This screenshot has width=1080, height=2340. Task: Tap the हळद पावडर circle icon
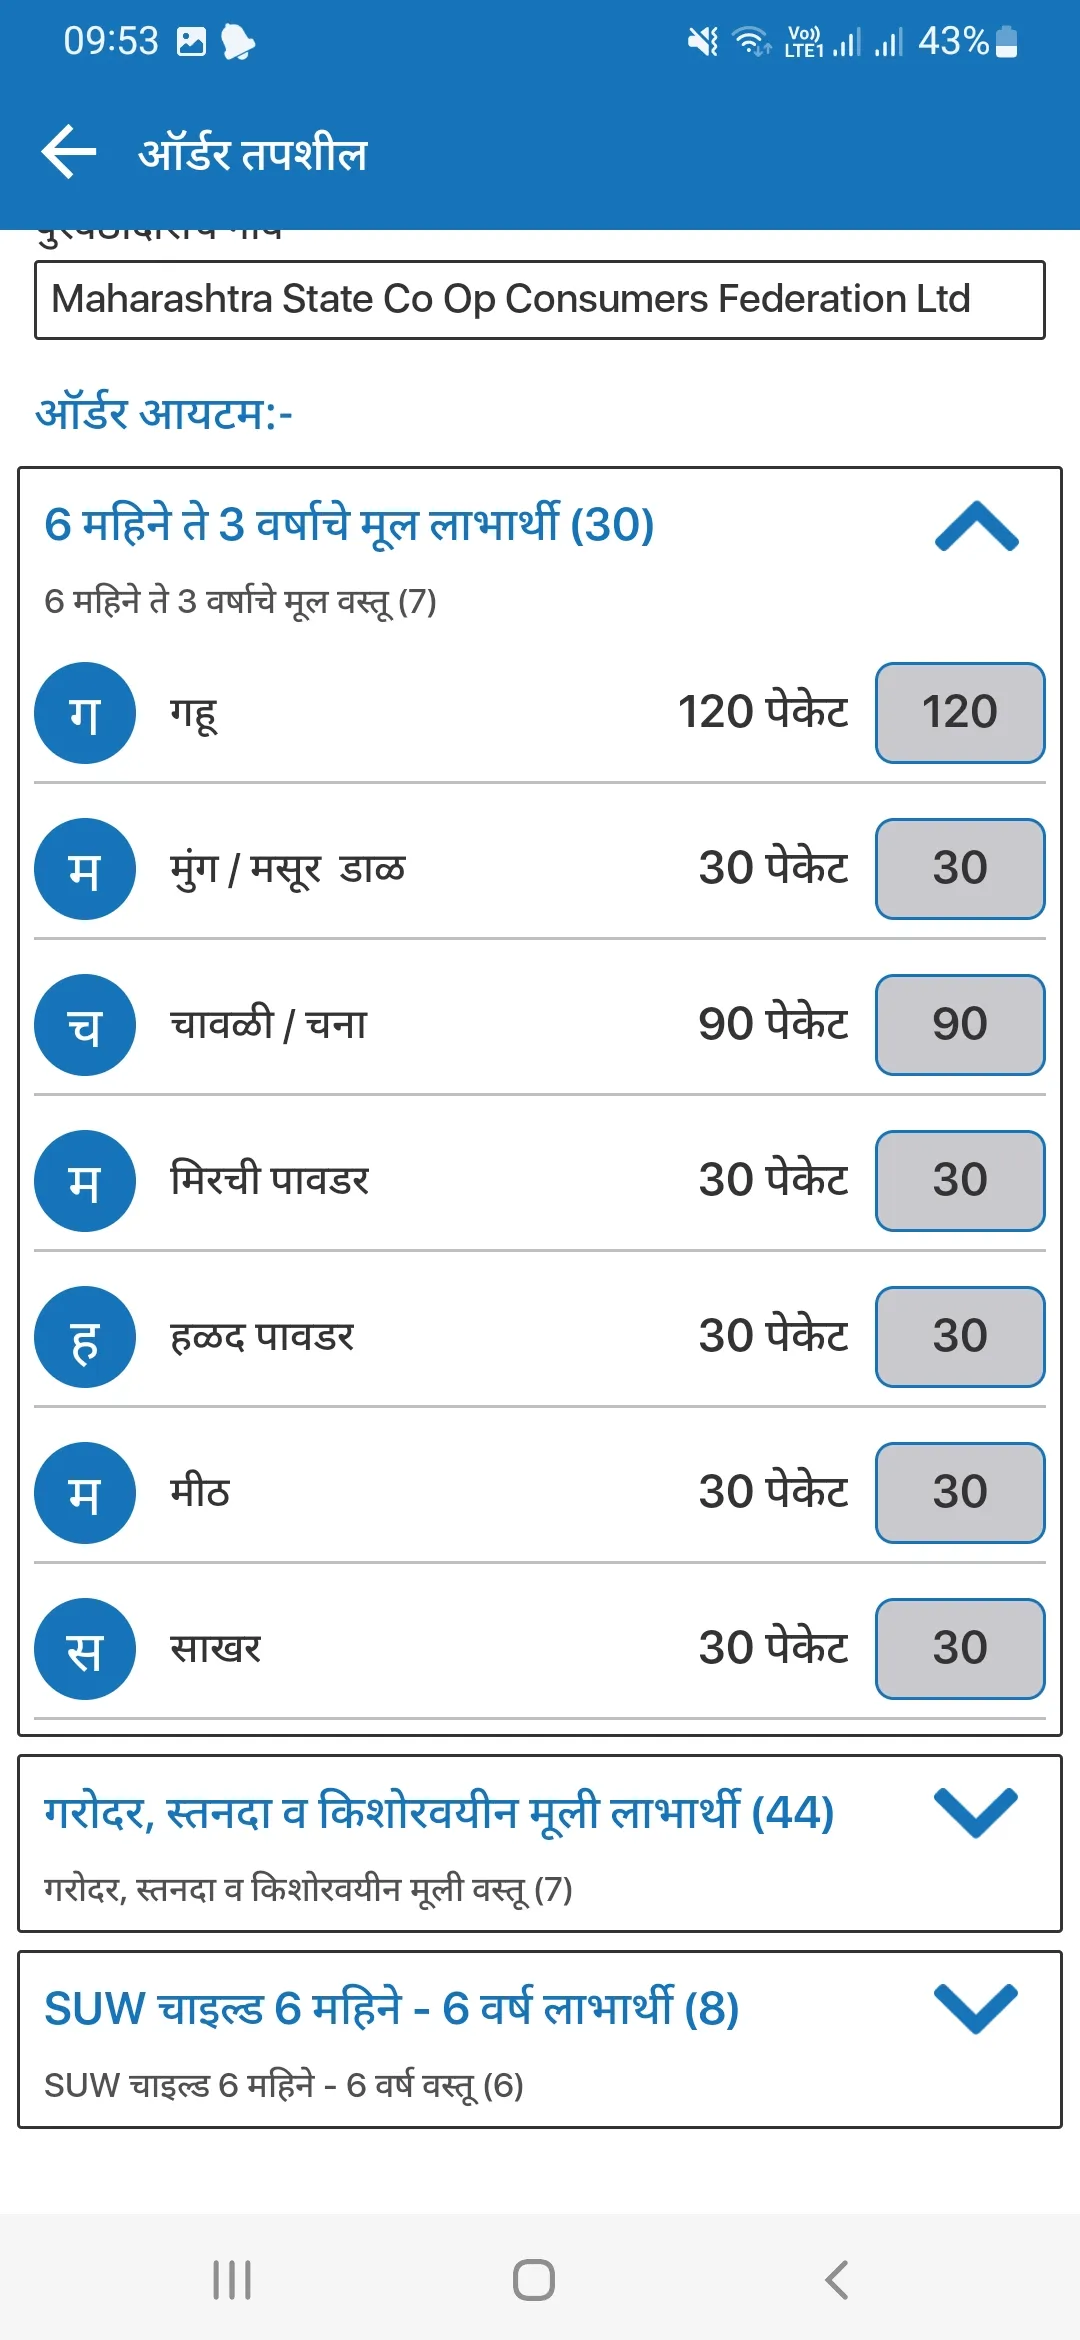point(85,1337)
